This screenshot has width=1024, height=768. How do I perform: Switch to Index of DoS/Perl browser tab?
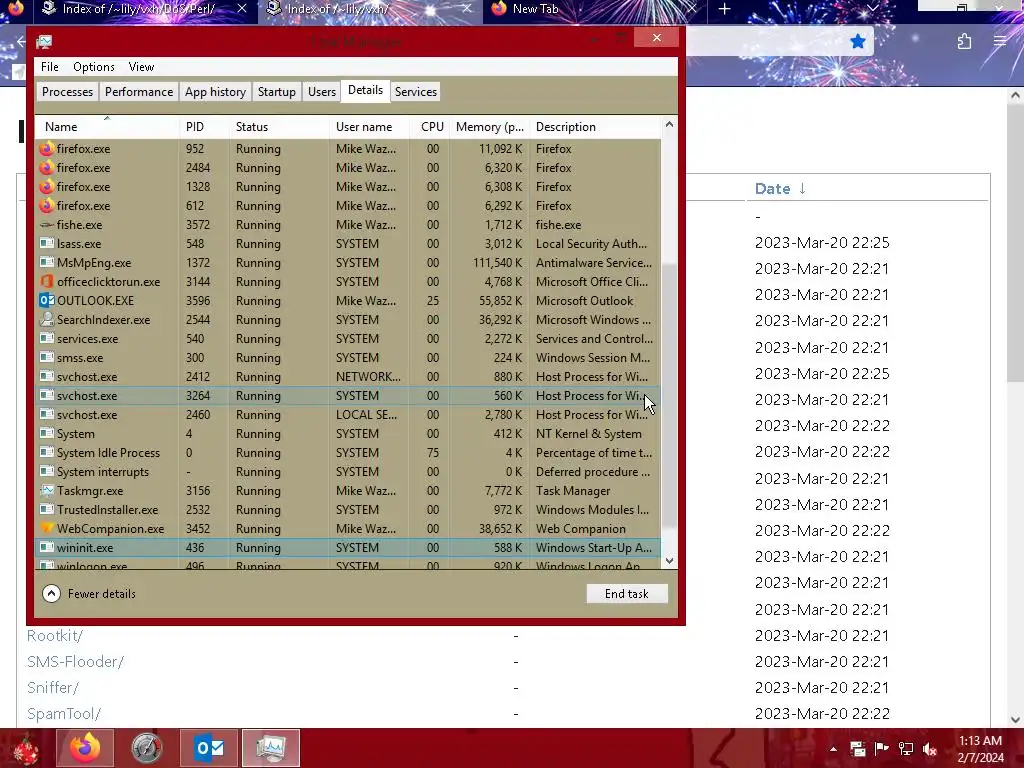tap(144, 9)
